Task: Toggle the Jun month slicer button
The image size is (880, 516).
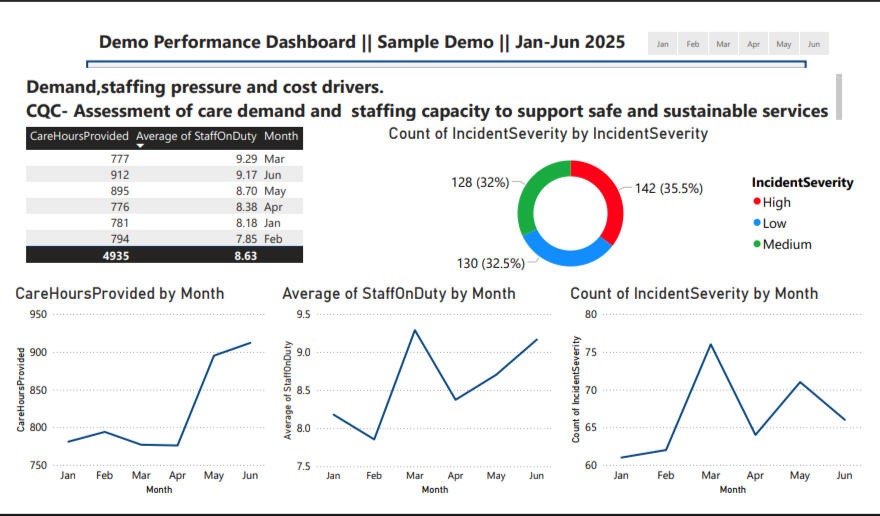Action: click(x=814, y=44)
